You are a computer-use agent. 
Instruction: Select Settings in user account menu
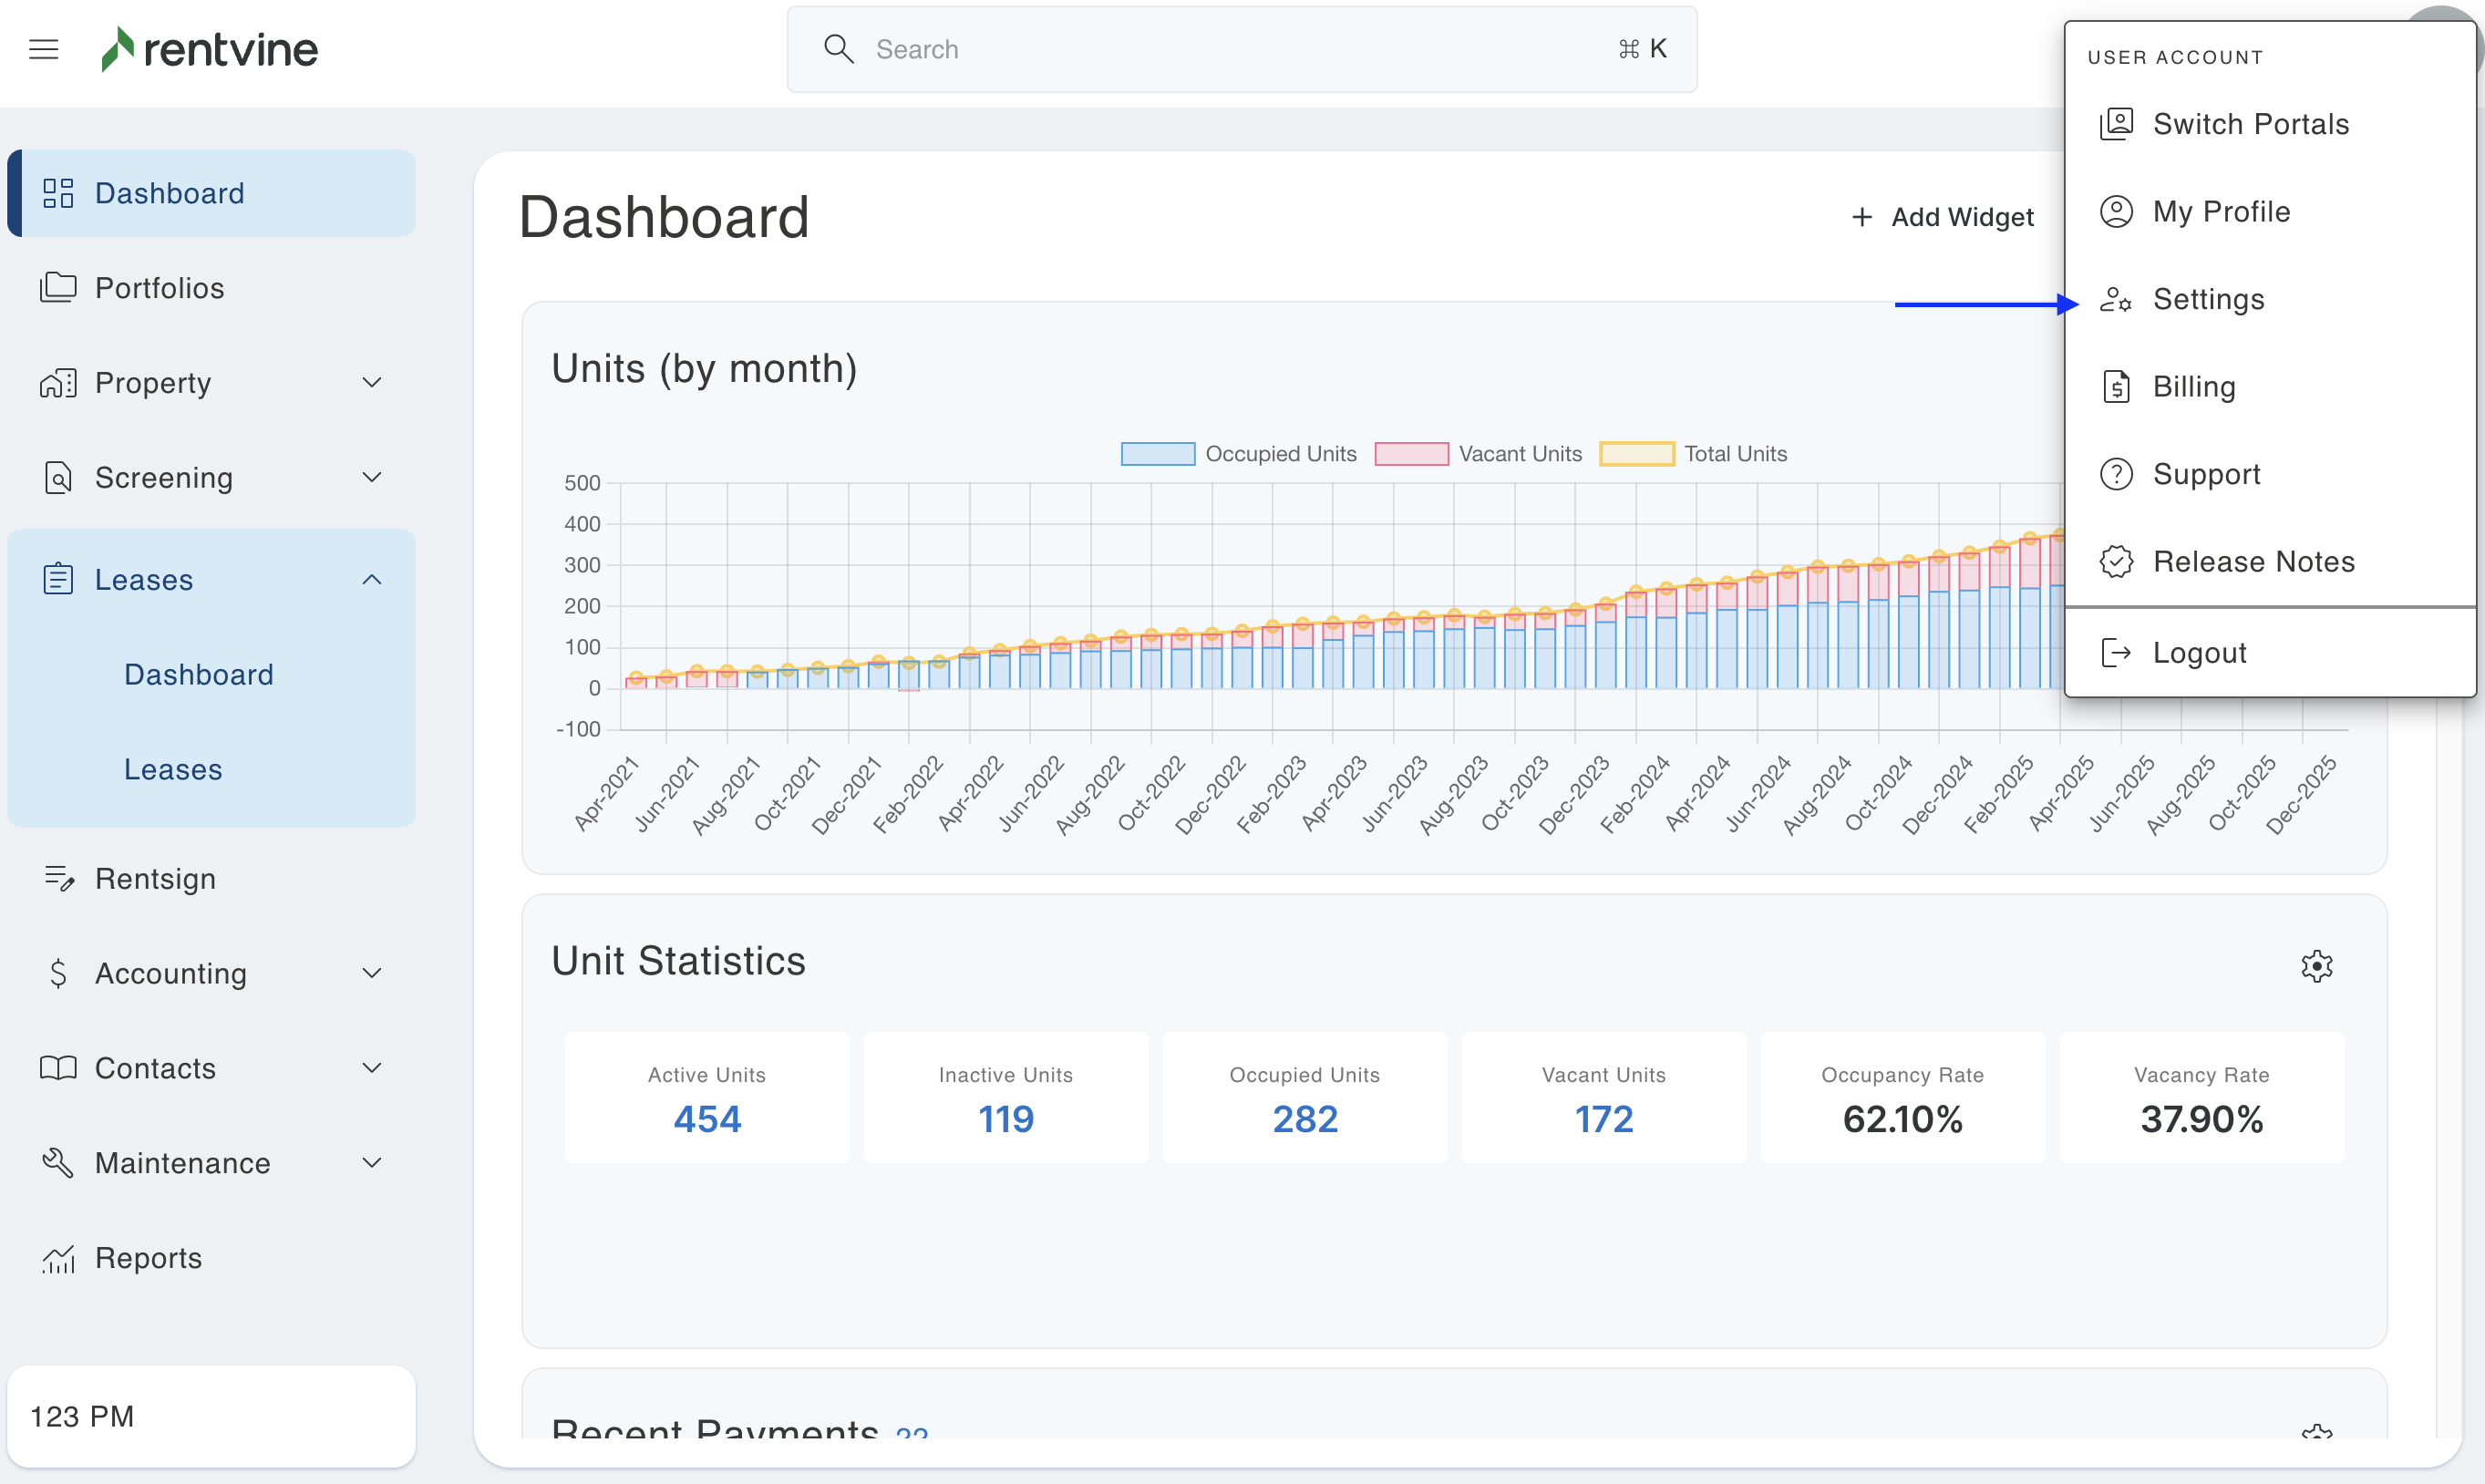(x=2208, y=299)
